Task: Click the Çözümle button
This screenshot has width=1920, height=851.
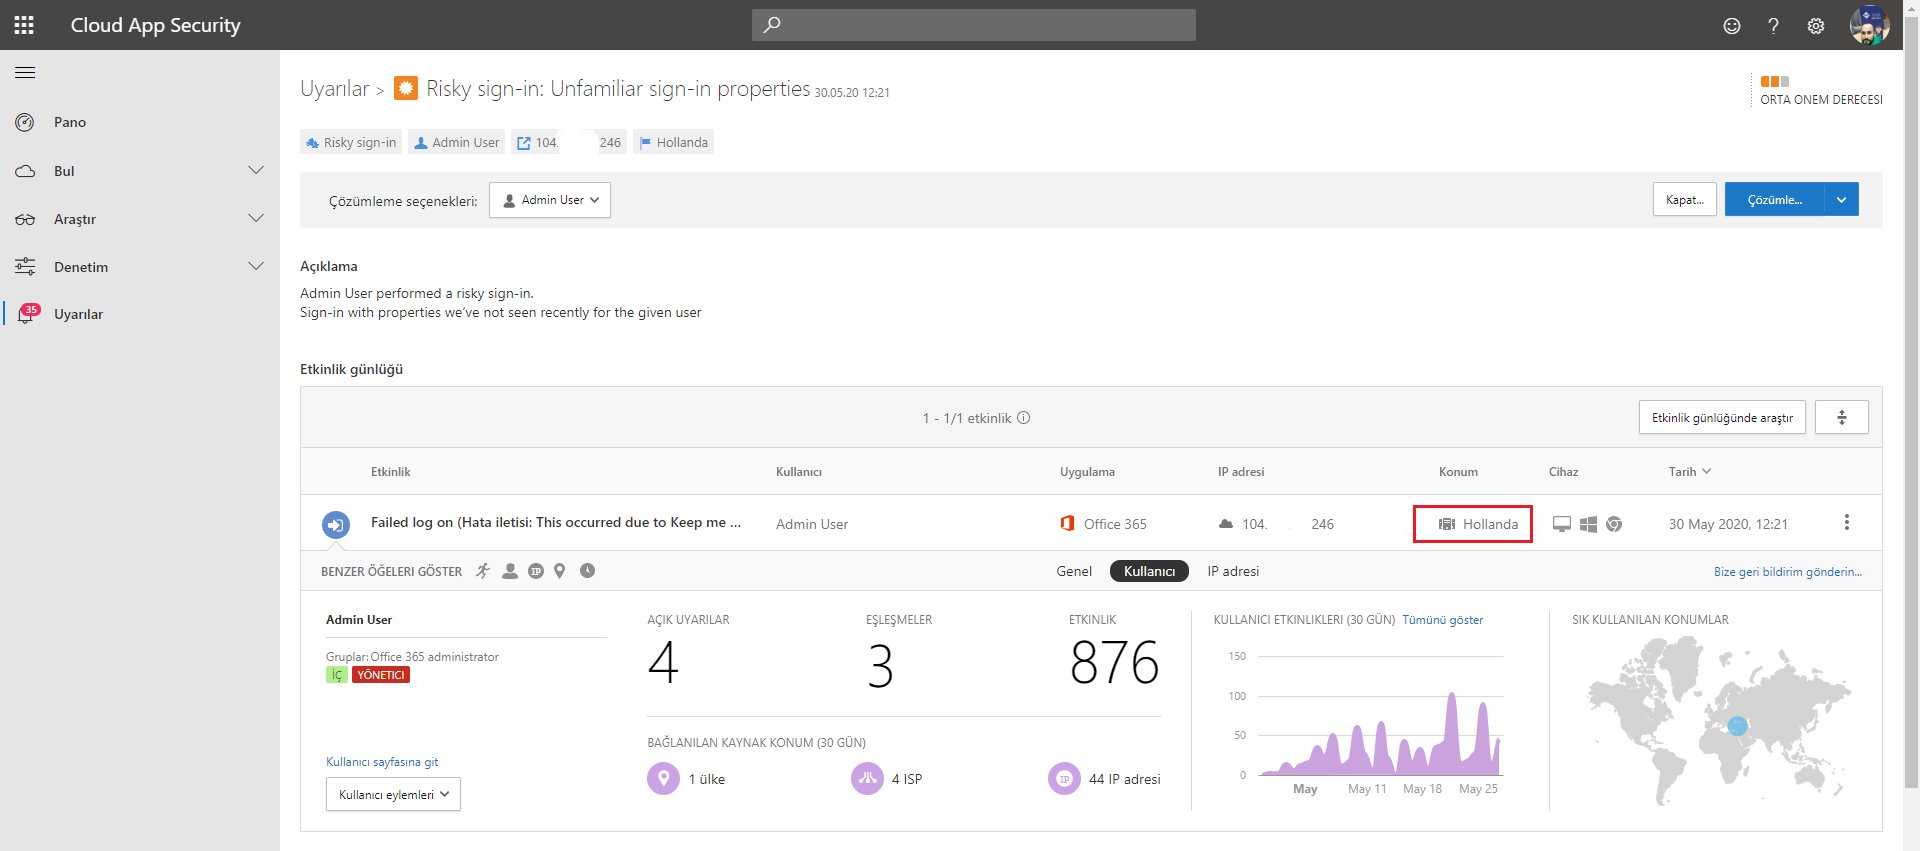Action: pos(1774,200)
